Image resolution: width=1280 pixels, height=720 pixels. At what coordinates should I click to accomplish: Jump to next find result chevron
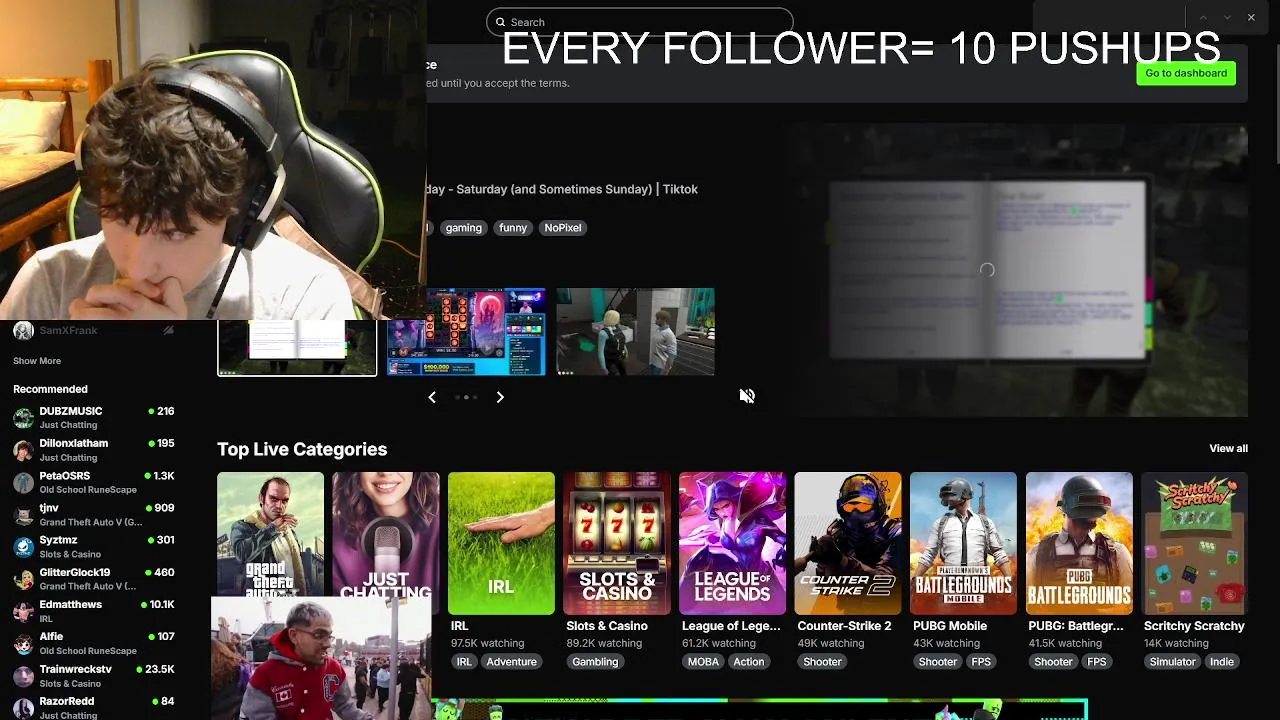1227,17
